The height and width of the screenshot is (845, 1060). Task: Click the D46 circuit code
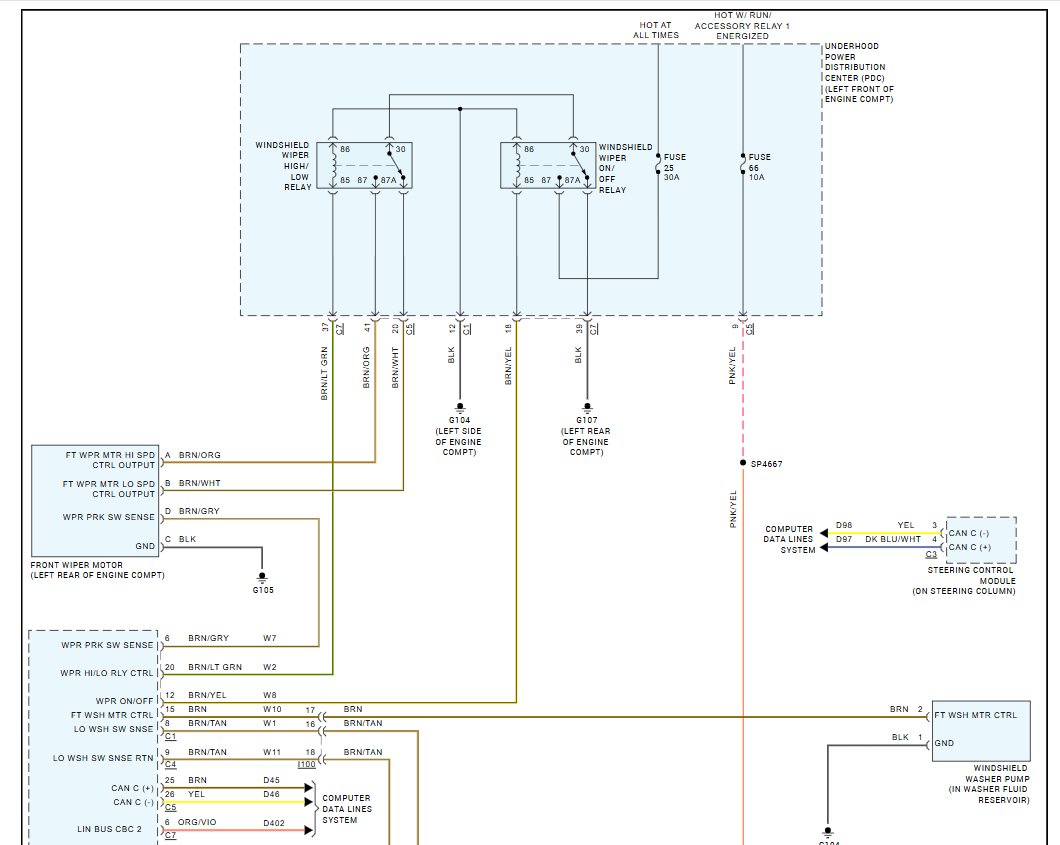[x=271, y=794]
